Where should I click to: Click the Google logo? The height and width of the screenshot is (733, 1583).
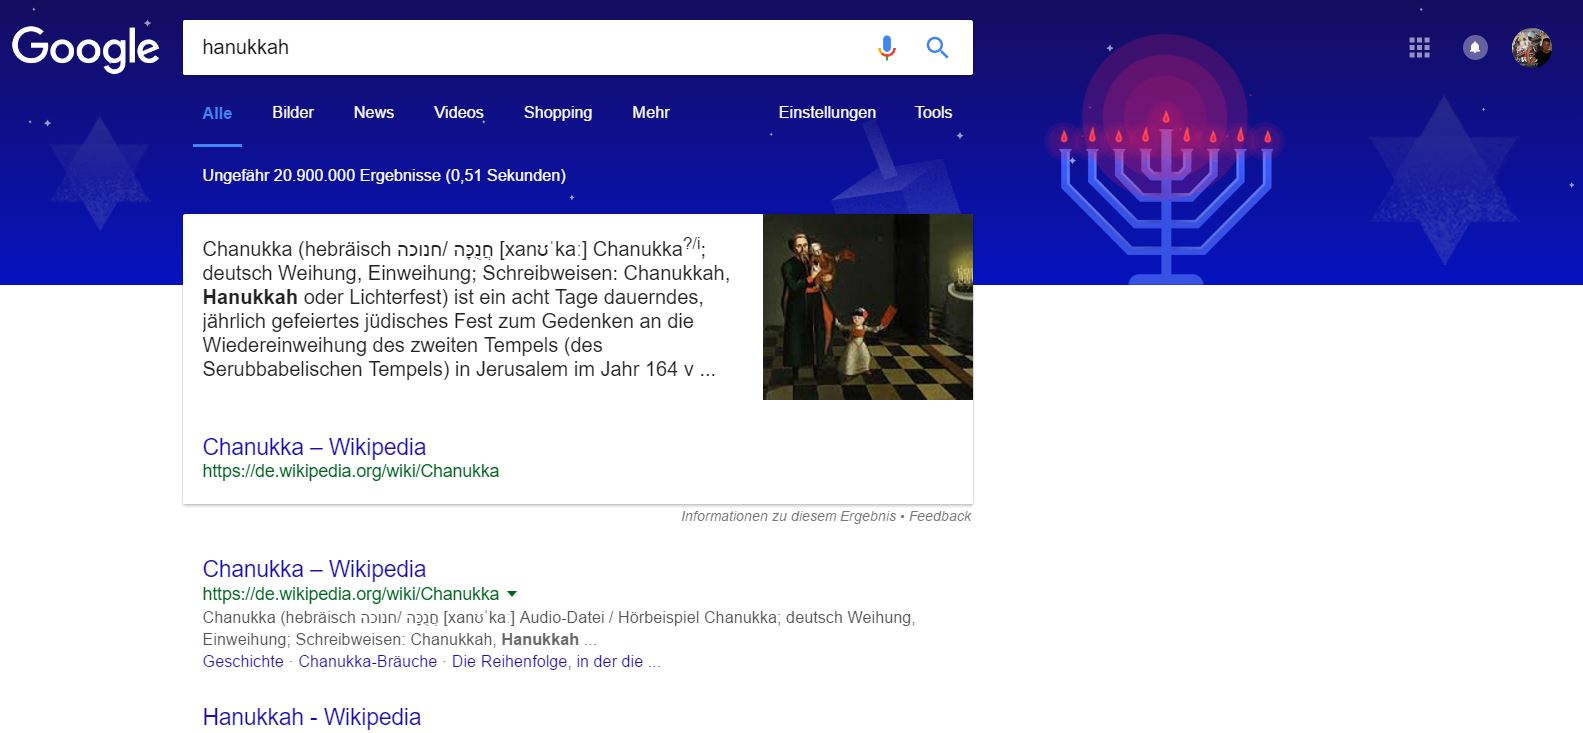[86, 48]
